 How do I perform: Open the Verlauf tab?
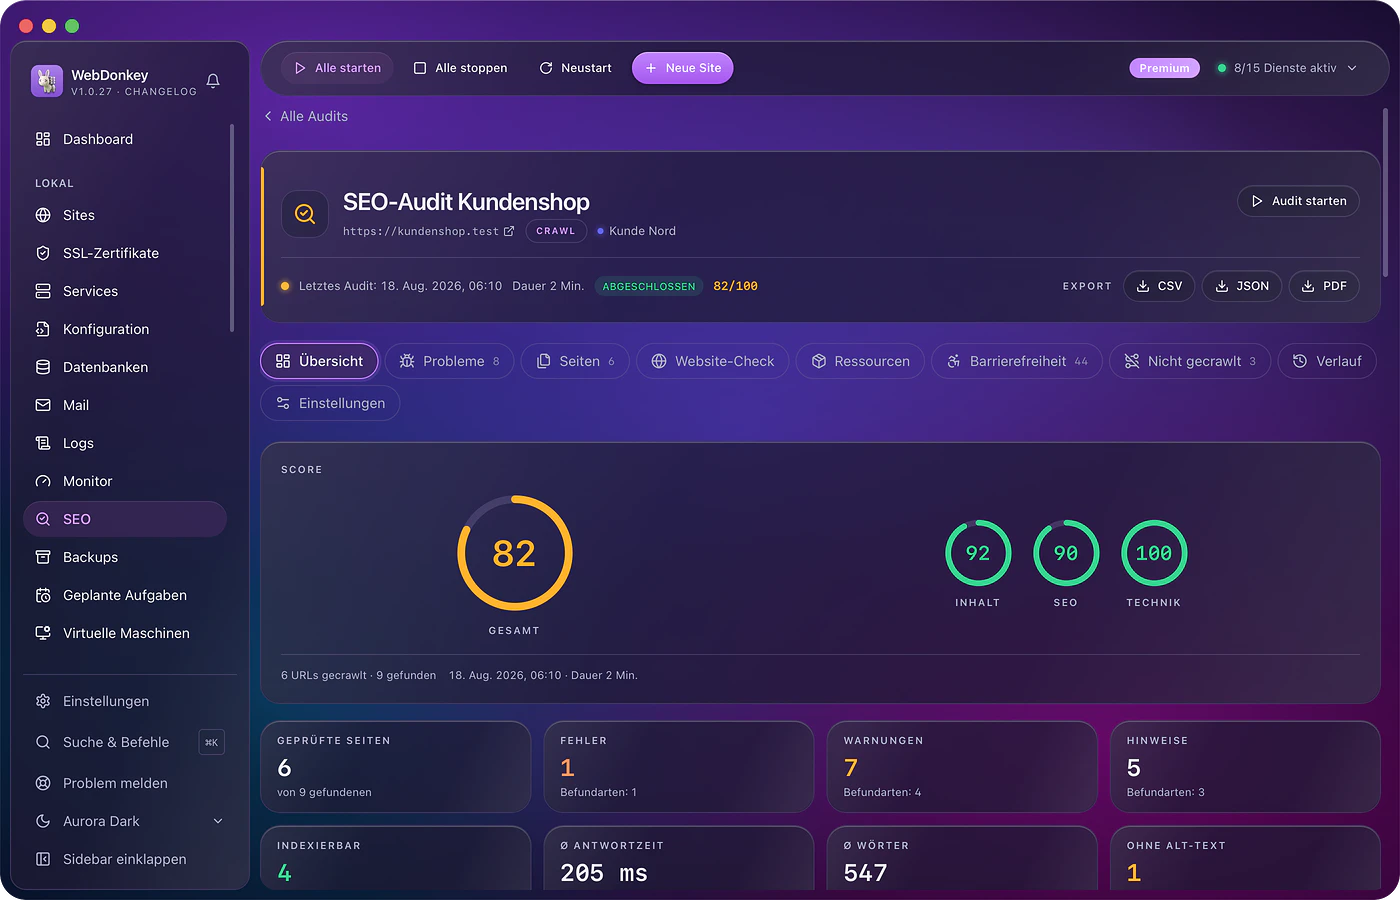tap(1327, 361)
